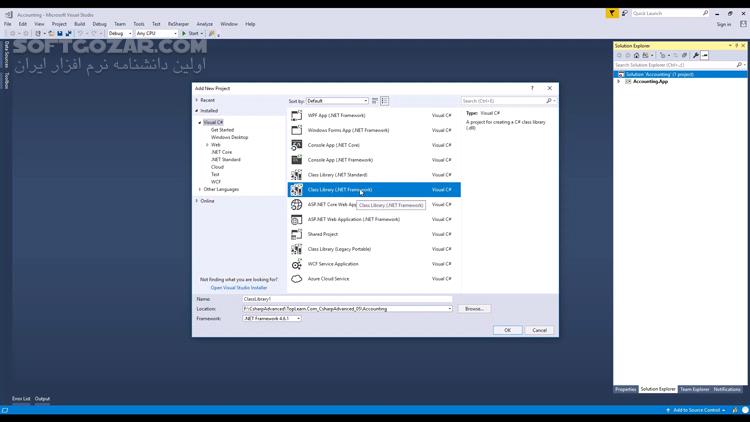The height and width of the screenshot is (422, 750).
Task: Open the Output tab
Action: pyautogui.click(x=42, y=399)
